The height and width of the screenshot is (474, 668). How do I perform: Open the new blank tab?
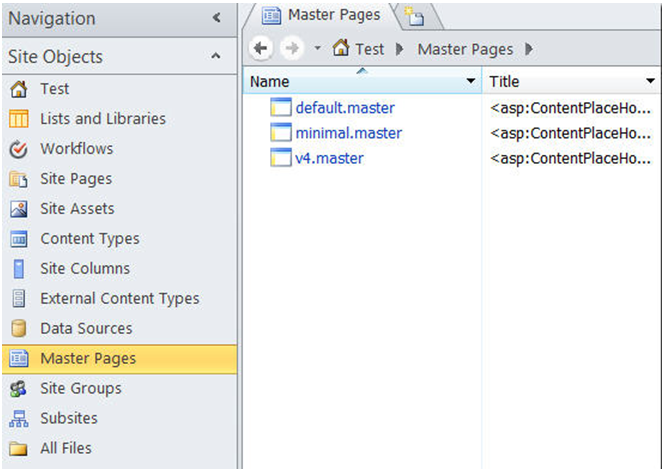pyautogui.click(x=415, y=17)
